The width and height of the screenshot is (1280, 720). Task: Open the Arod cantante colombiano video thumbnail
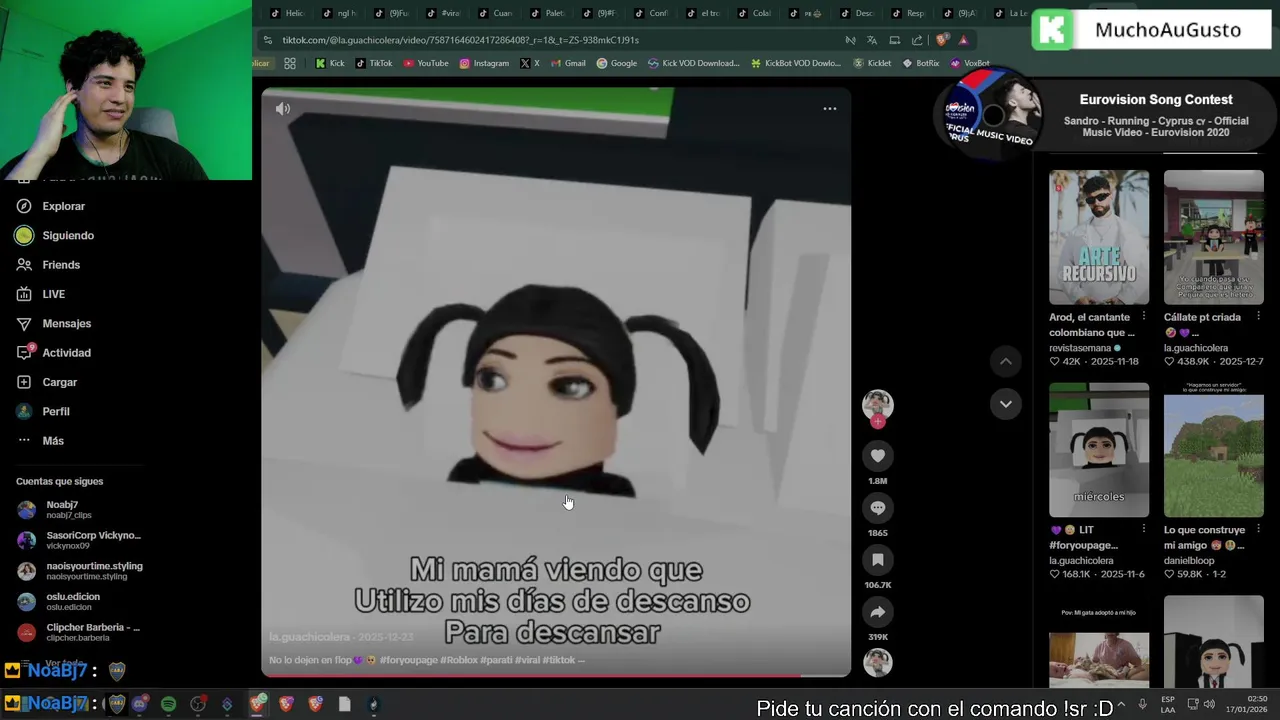[1099, 237]
